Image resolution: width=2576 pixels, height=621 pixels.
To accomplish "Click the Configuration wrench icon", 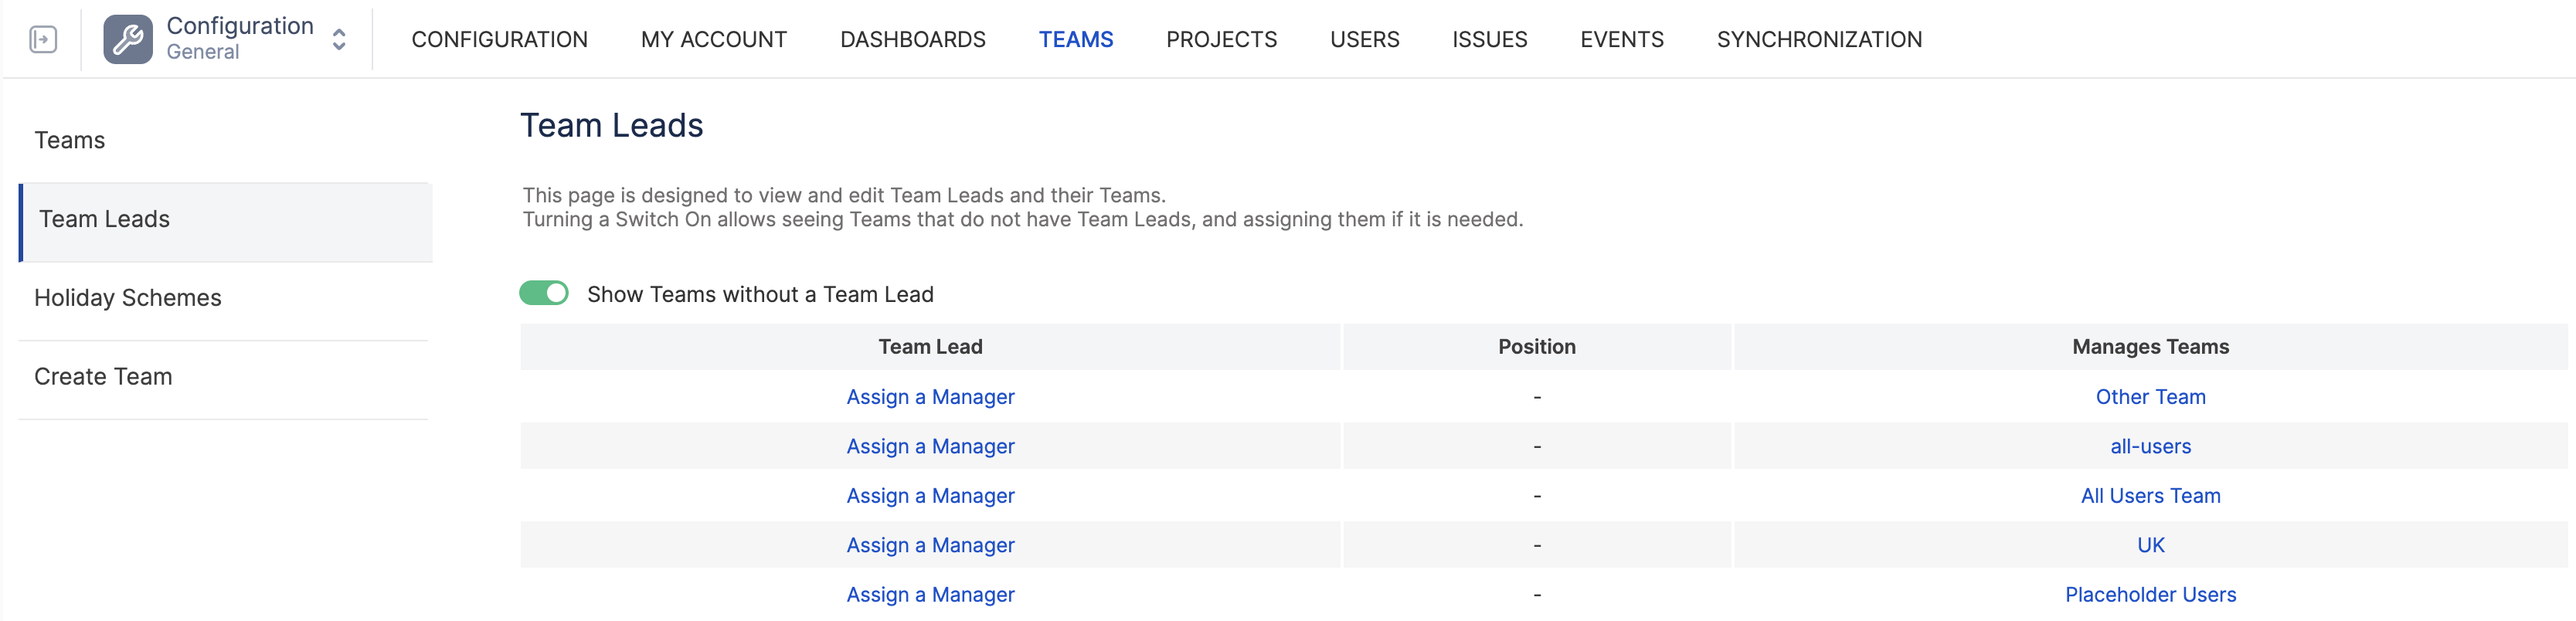I will click(128, 39).
